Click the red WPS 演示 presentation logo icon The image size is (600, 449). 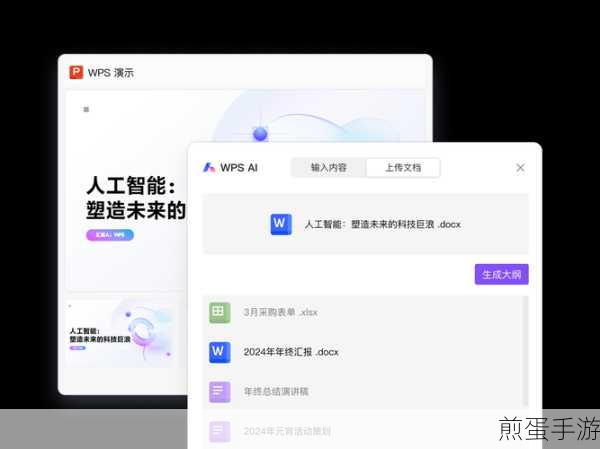coord(76,72)
